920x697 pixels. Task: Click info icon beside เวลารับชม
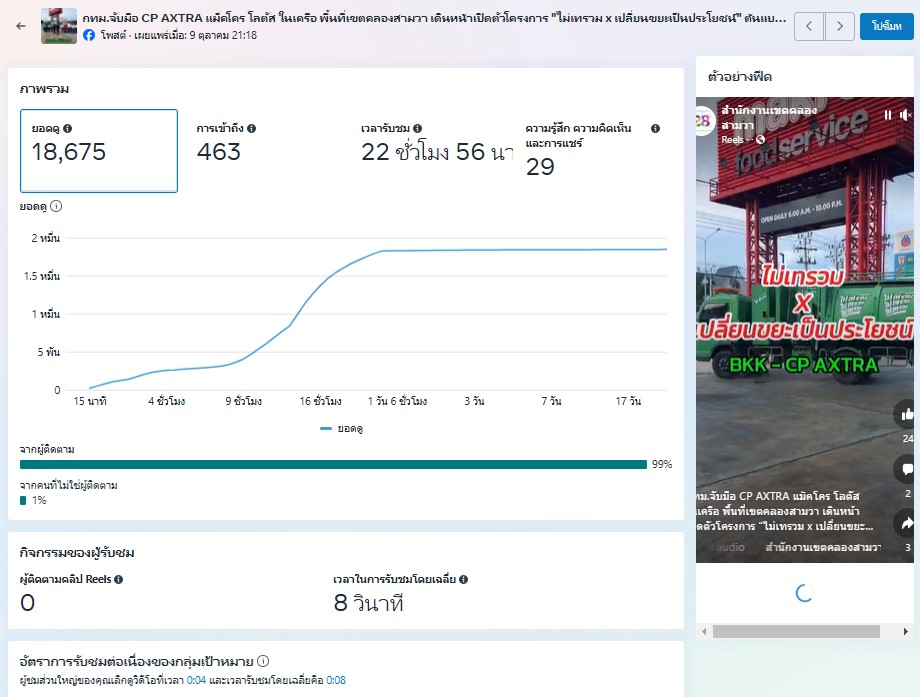(415, 129)
